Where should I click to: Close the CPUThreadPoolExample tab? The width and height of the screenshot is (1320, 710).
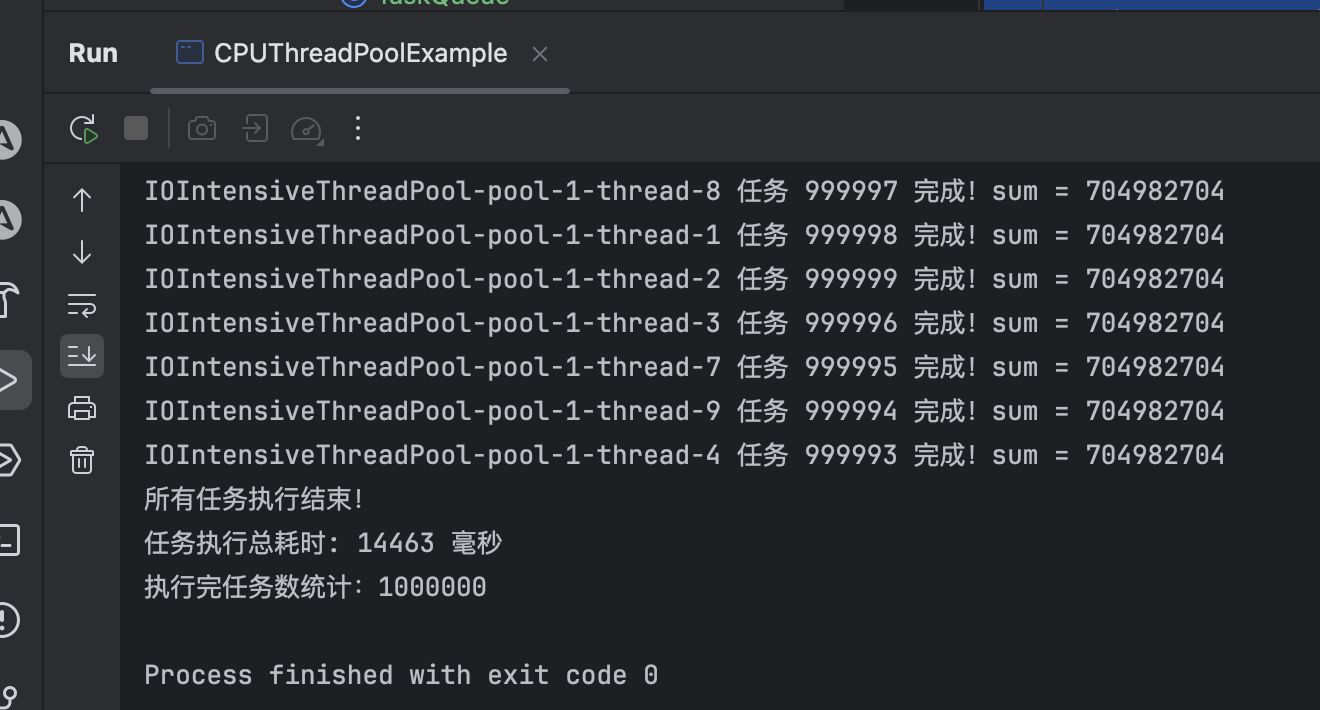tap(540, 54)
